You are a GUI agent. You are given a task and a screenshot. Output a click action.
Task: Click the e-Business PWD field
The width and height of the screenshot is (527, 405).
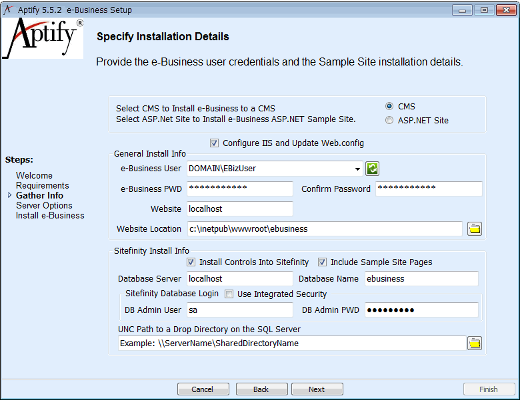[x=240, y=189]
